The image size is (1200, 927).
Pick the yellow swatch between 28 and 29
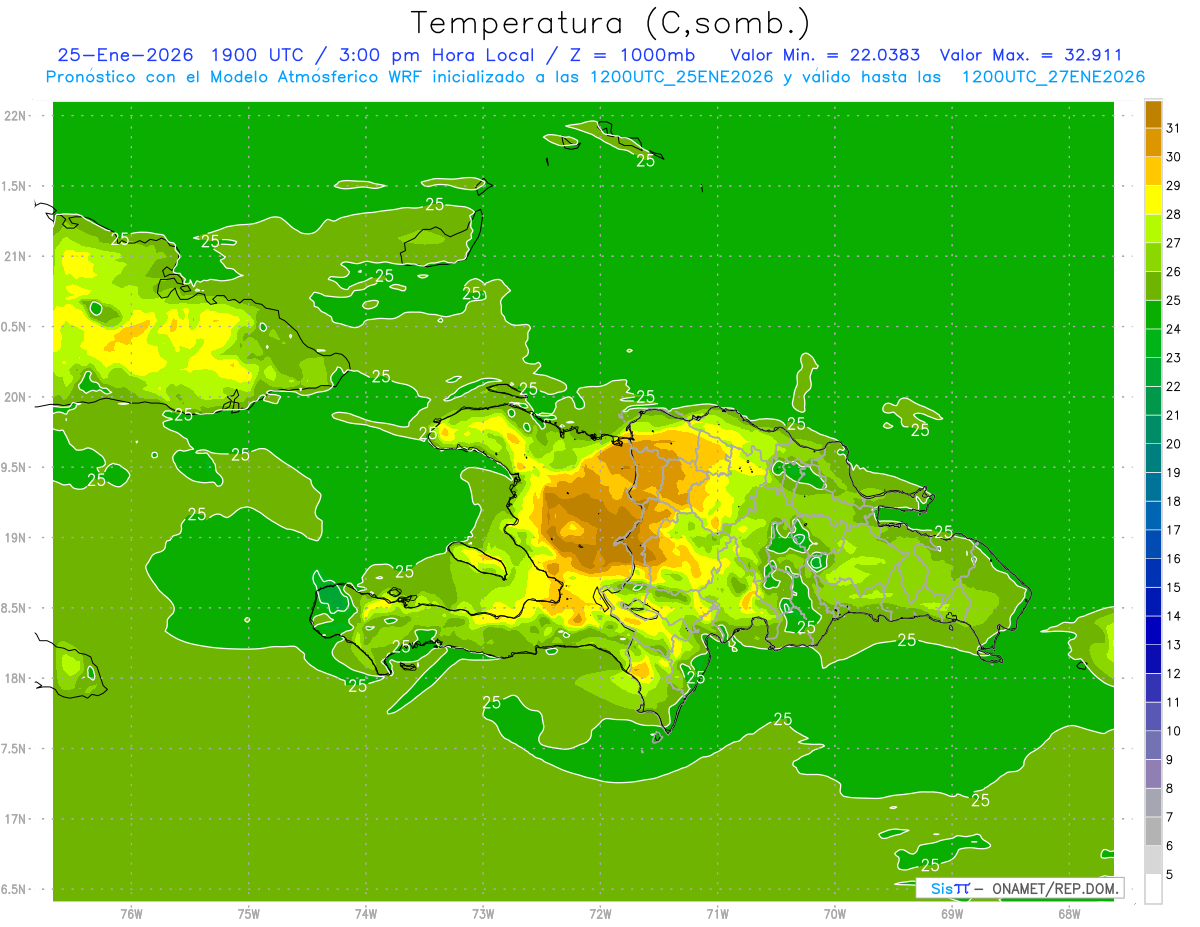[1153, 200]
